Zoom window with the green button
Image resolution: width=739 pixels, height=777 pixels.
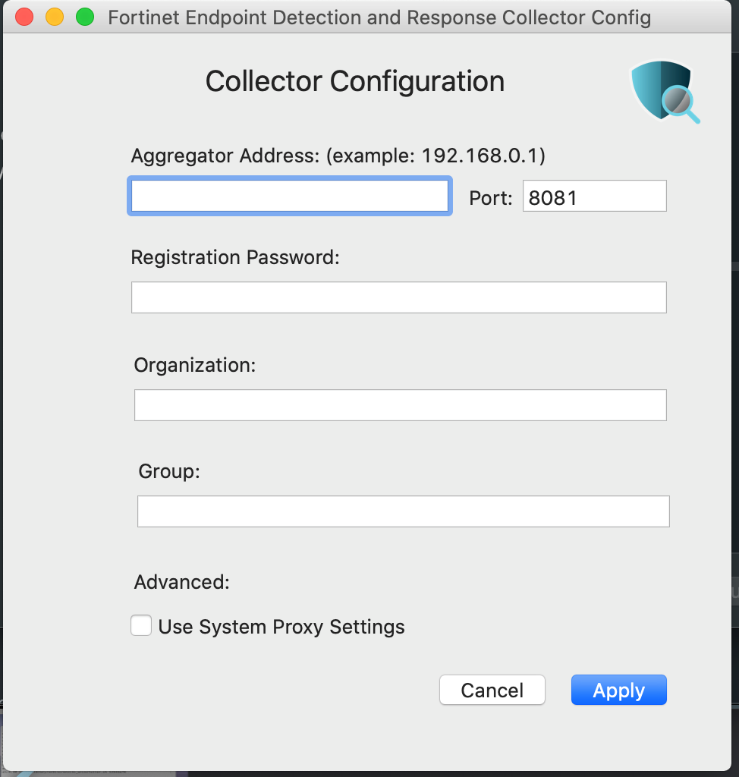click(x=85, y=17)
